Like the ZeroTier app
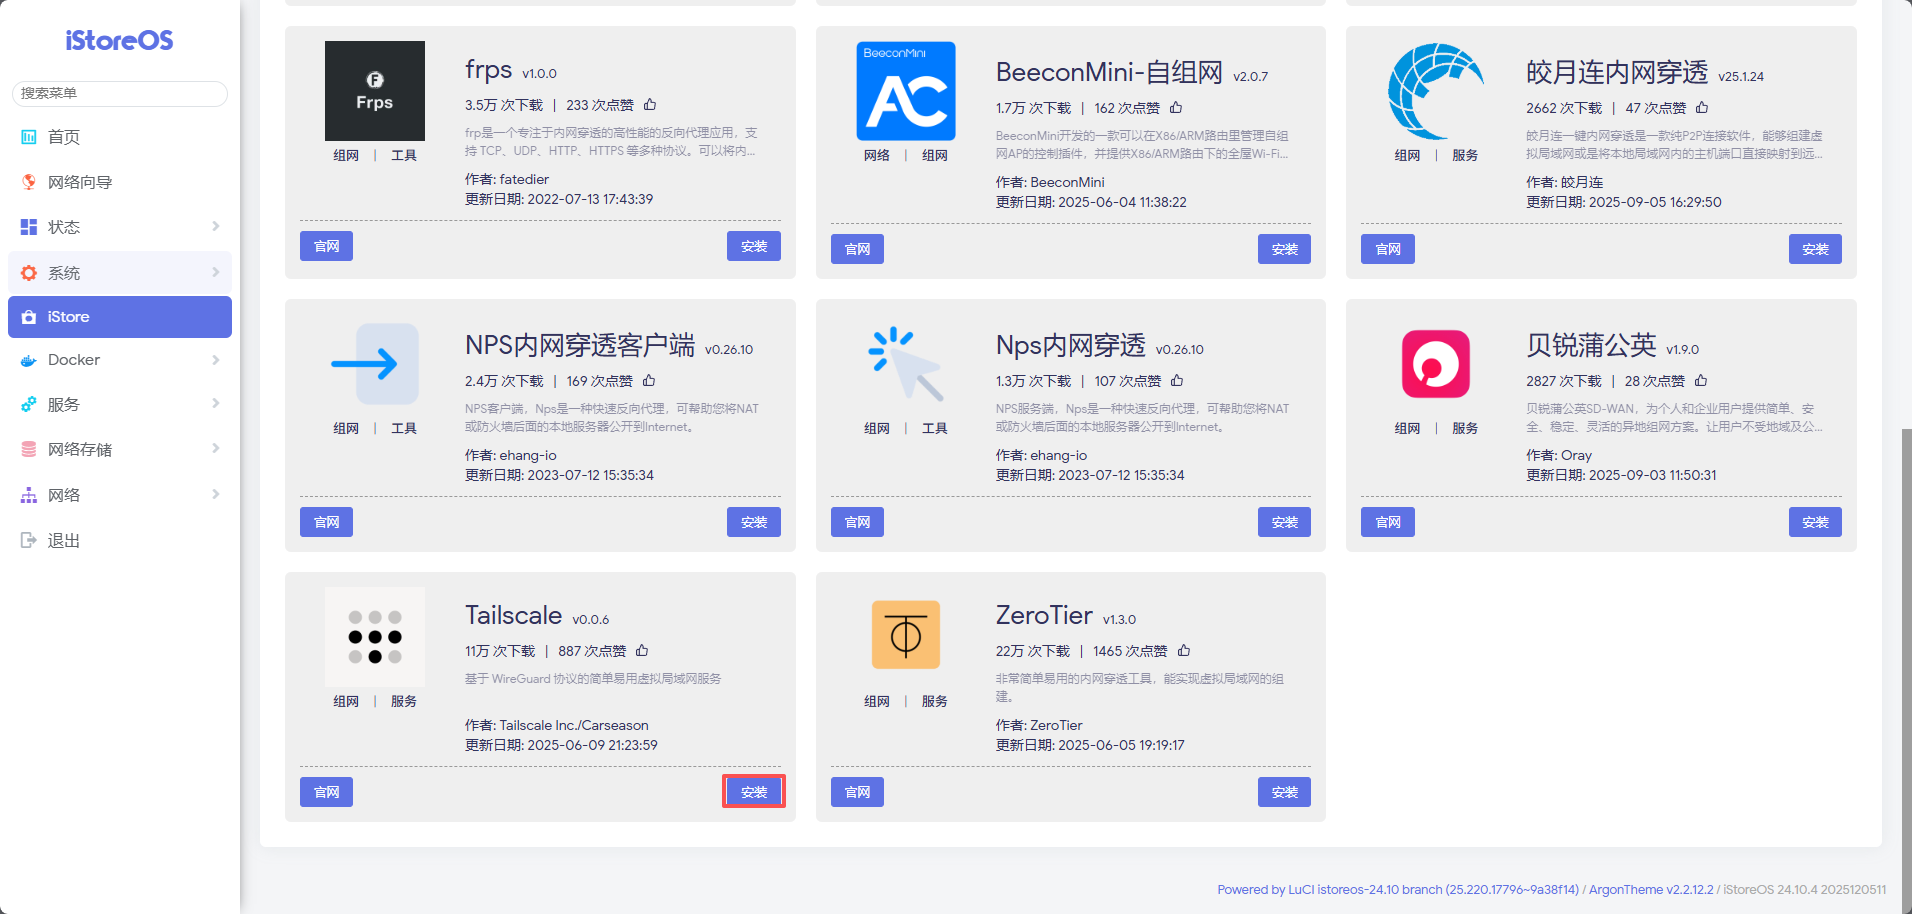Image resolution: width=1912 pixels, height=914 pixels. pyautogui.click(x=1184, y=650)
